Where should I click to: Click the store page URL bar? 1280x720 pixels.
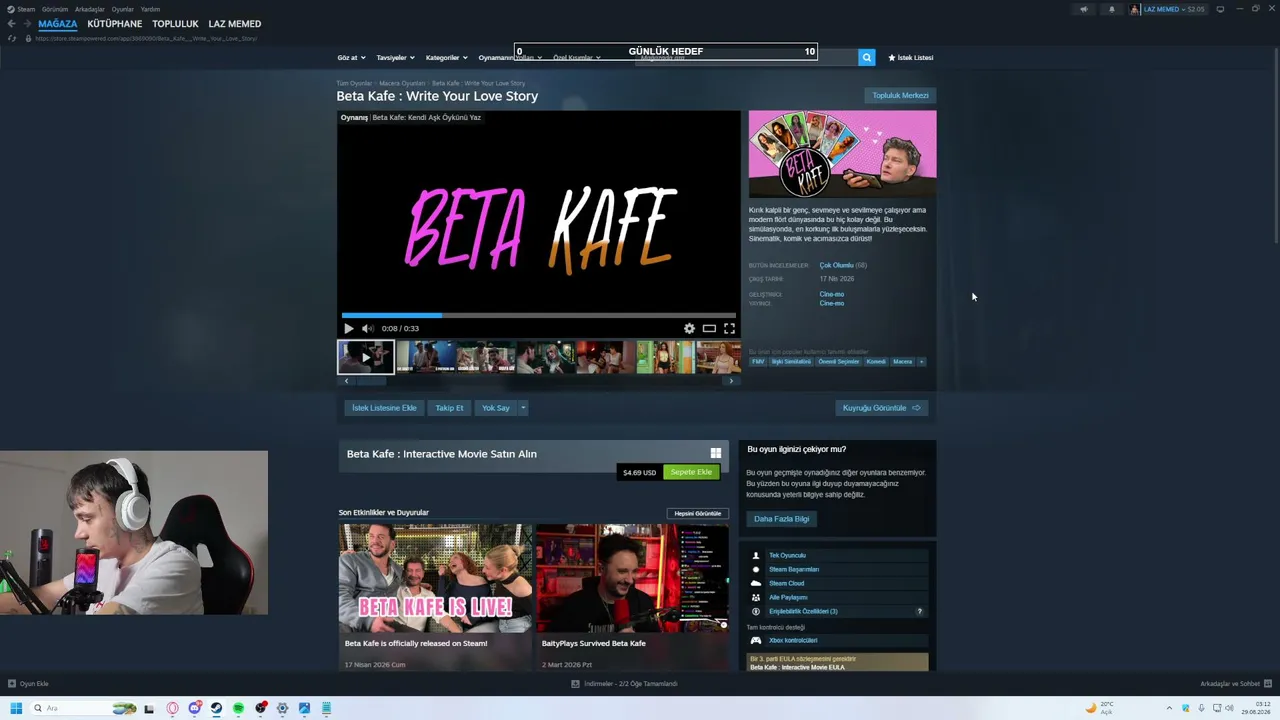coord(146,38)
